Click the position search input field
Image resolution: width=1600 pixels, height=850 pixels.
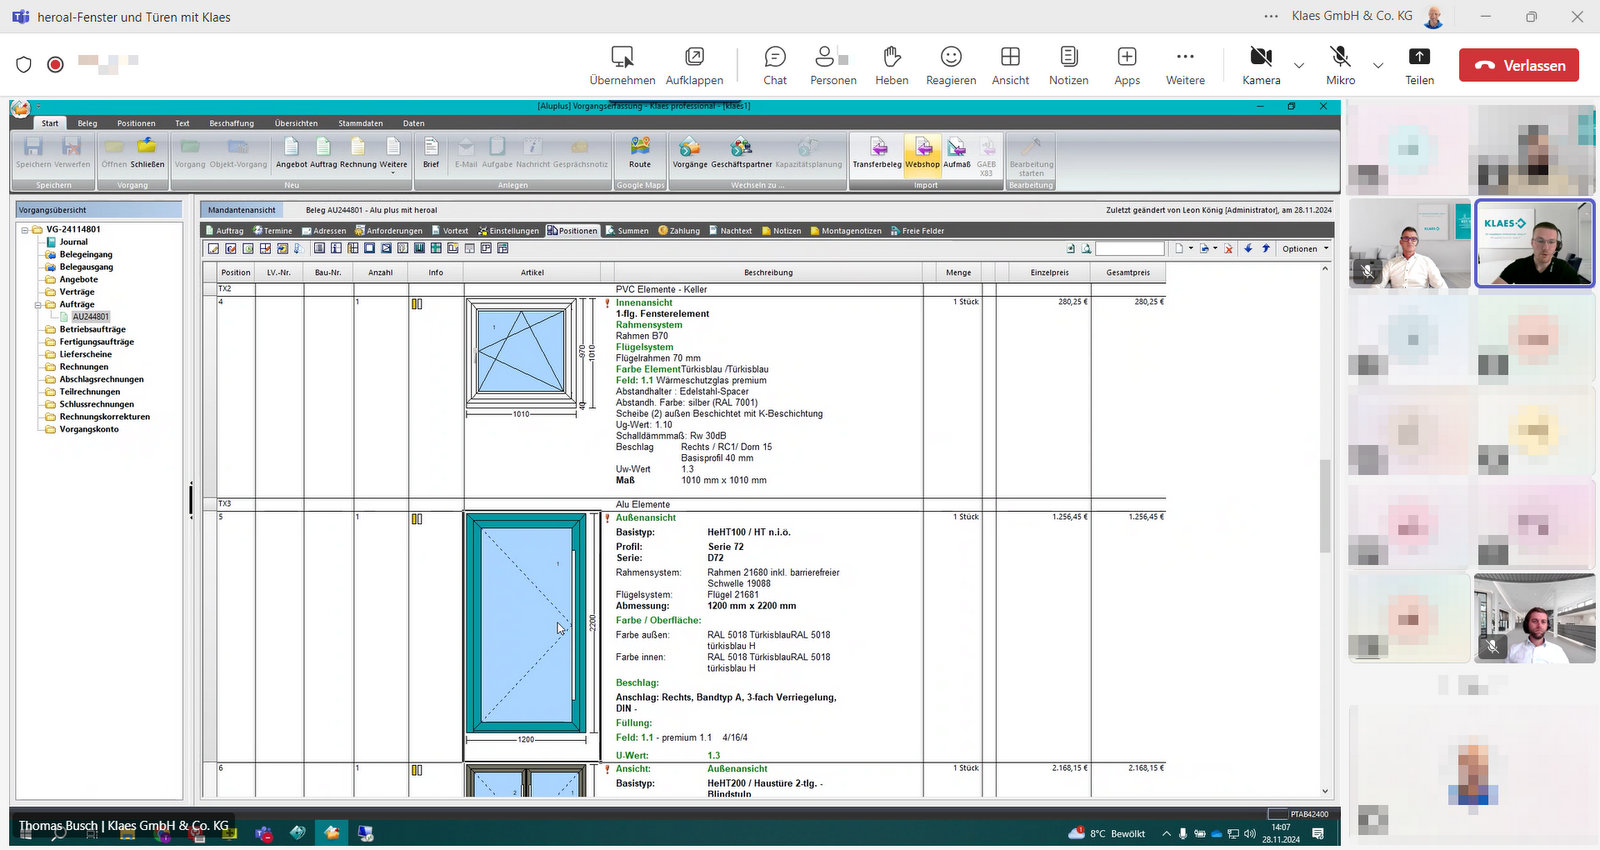coord(1130,249)
